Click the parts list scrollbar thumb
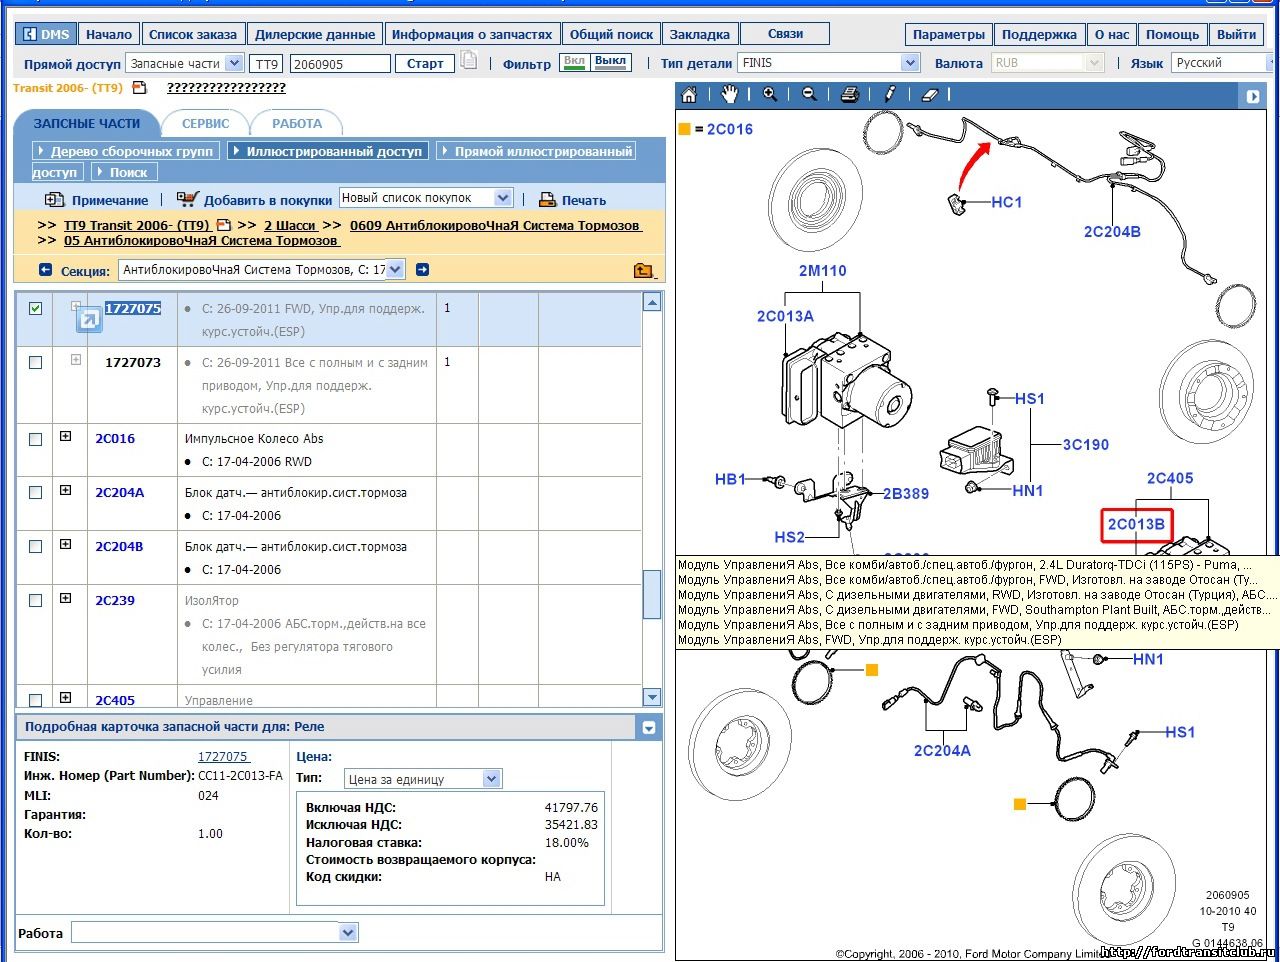1280x962 pixels. (652, 594)
